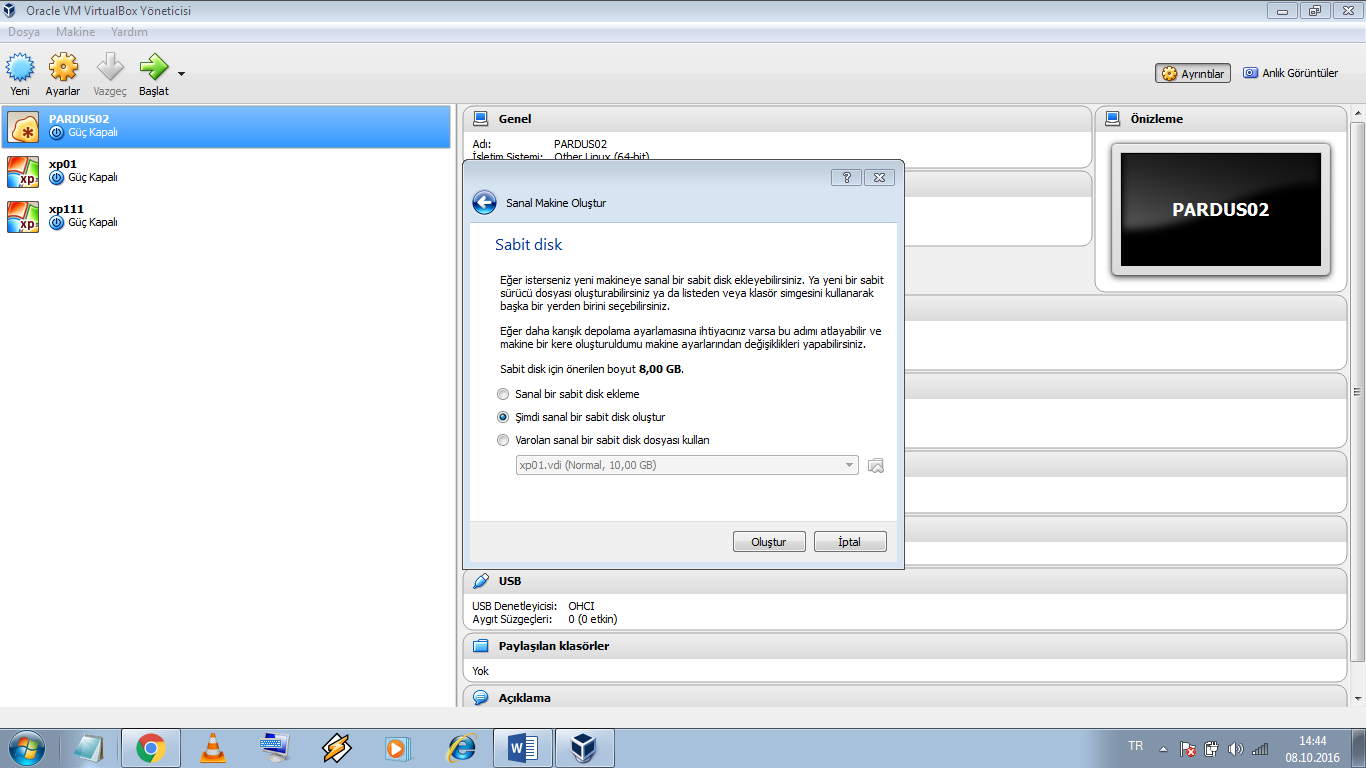This screenshot has width=1366, height=768.
Task: Click the Windows Media Player taskbar icon
Action: click(x=399, y=748)
